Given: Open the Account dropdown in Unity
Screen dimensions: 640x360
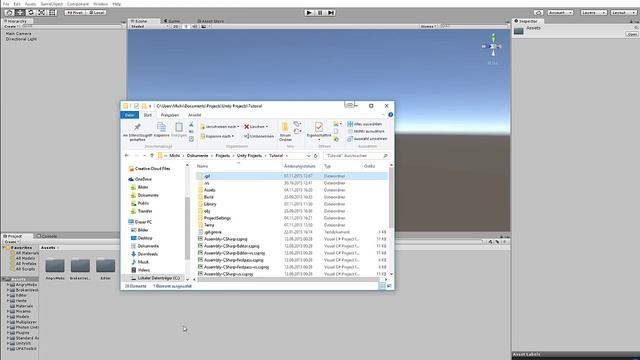Looking at the screenshot, I should (x=560, y=13).
